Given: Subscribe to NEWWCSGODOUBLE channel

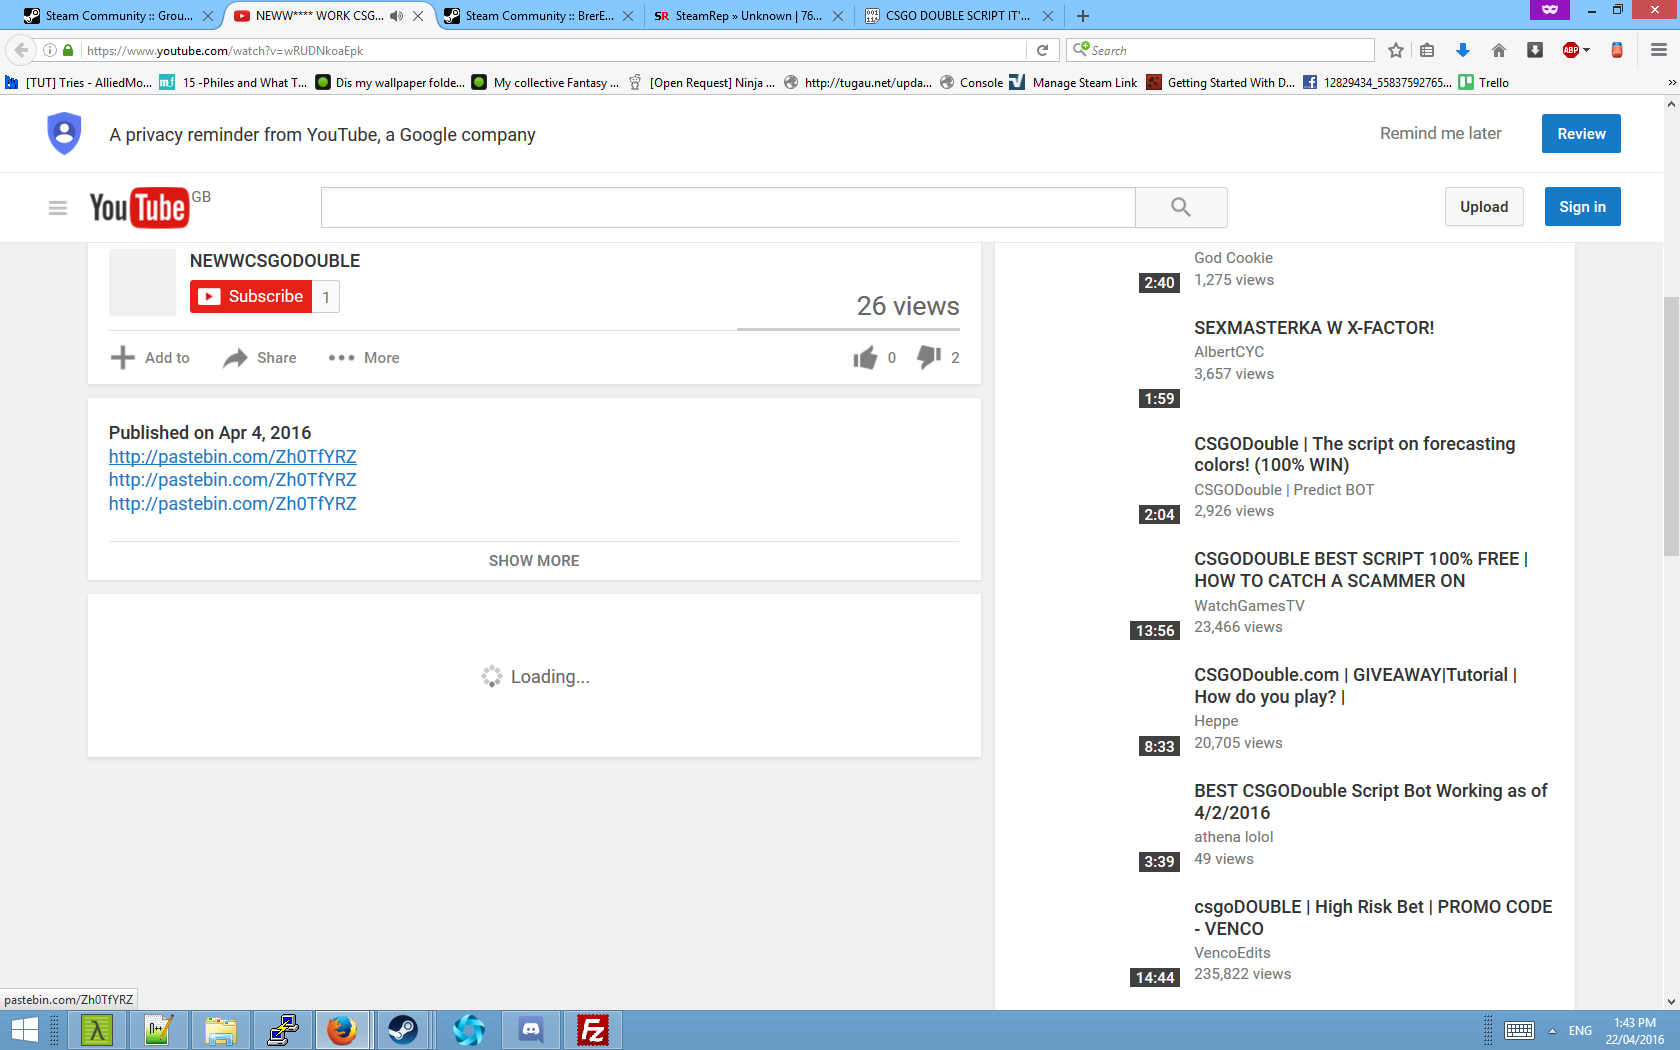Looking at the screenshot, I should click(251, 297).
